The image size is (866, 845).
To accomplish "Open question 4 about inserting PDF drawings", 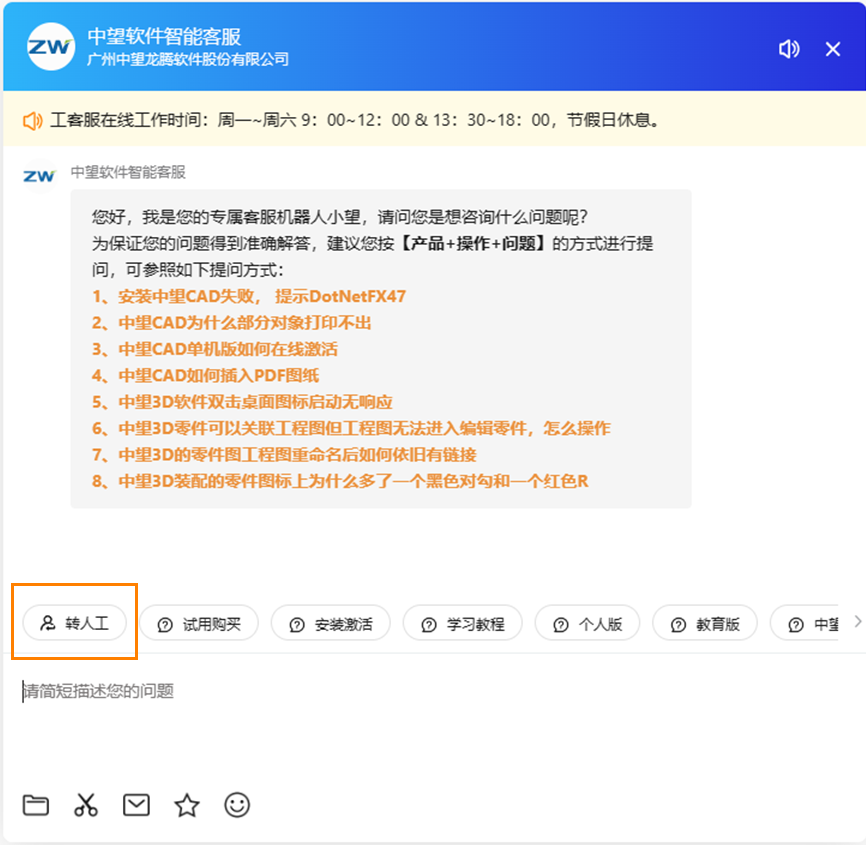I will pos(205,376).
